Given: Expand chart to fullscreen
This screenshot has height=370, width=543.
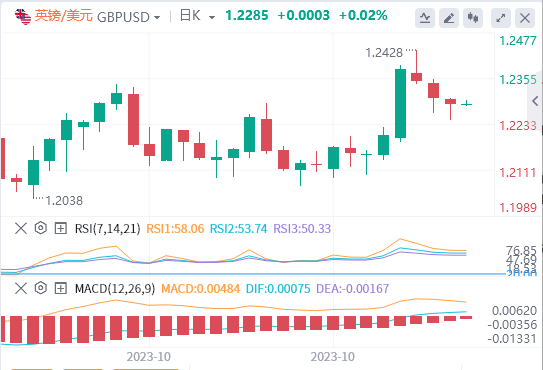Looking at the screenshot, I should pos(501,17).
